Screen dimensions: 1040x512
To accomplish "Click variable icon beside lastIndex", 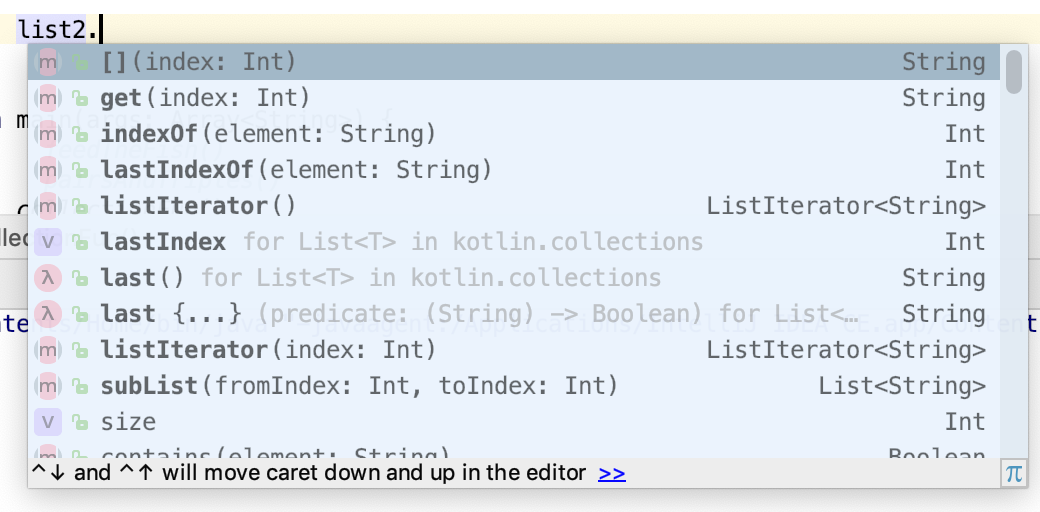I will 49,242.
